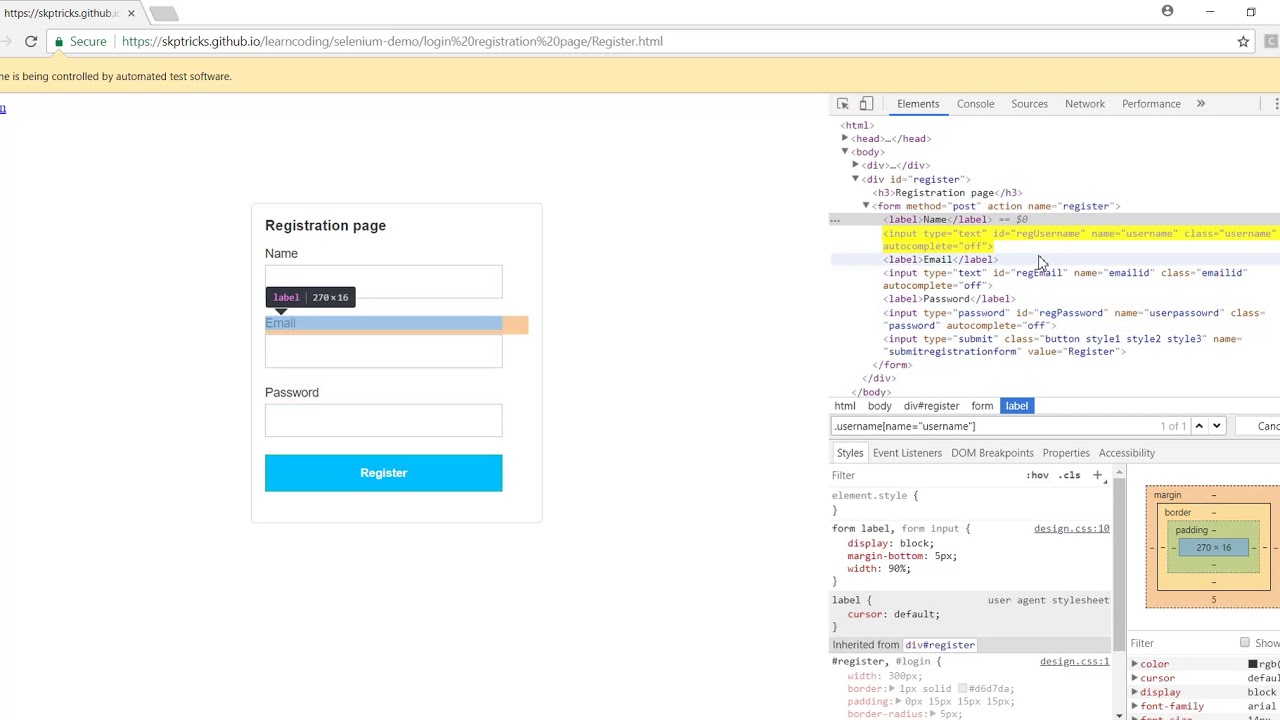
Task: Click the Register submit button
Action: tap(384, 473)
